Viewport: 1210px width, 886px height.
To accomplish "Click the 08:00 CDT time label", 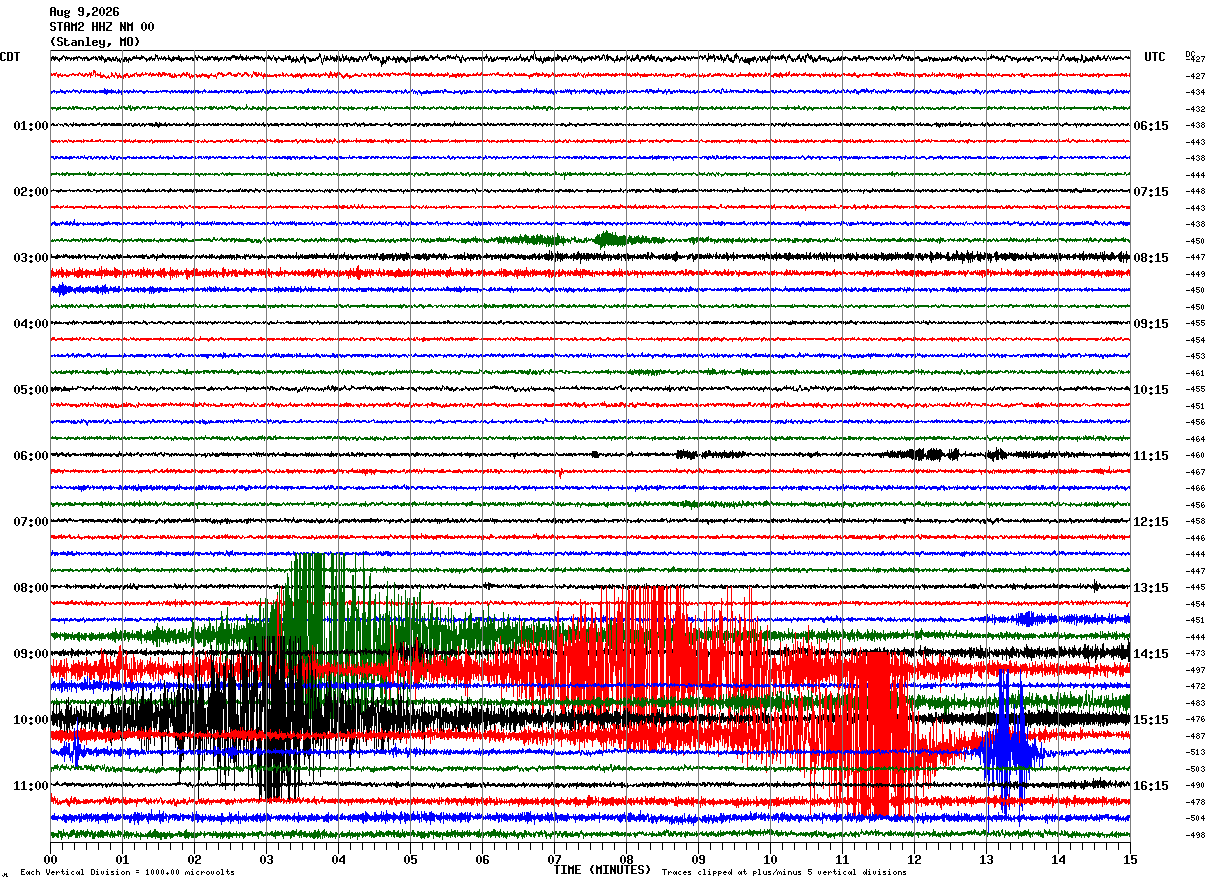I will (x=31, y=587).
